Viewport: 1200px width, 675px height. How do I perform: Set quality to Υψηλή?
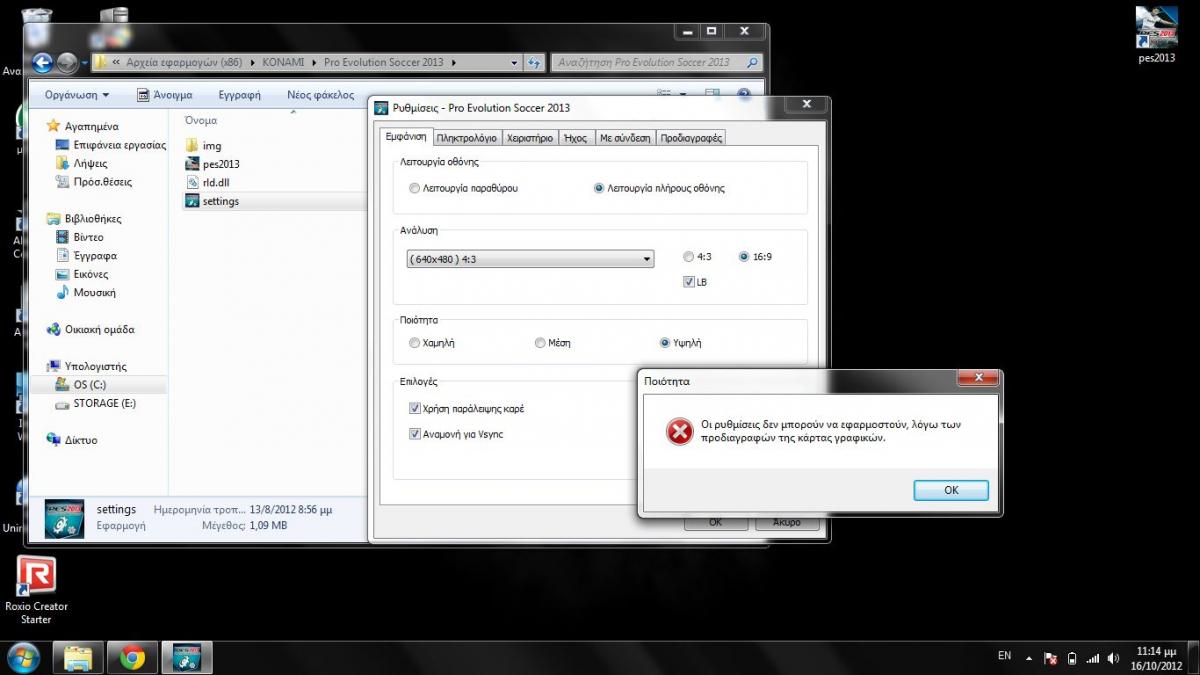tap(681, 343)
